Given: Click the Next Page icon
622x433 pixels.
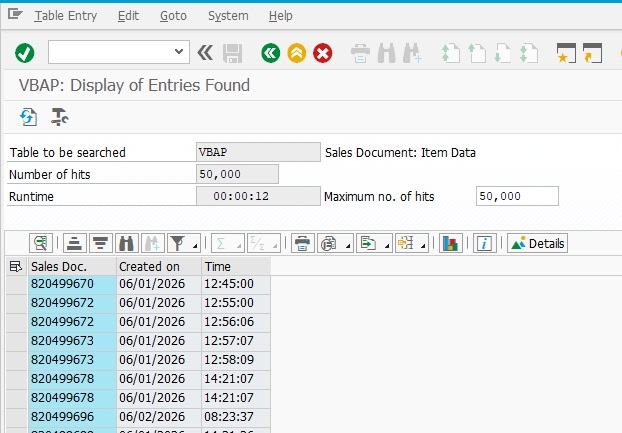Looking at the screenshot, I should click(x=503, y=53).
